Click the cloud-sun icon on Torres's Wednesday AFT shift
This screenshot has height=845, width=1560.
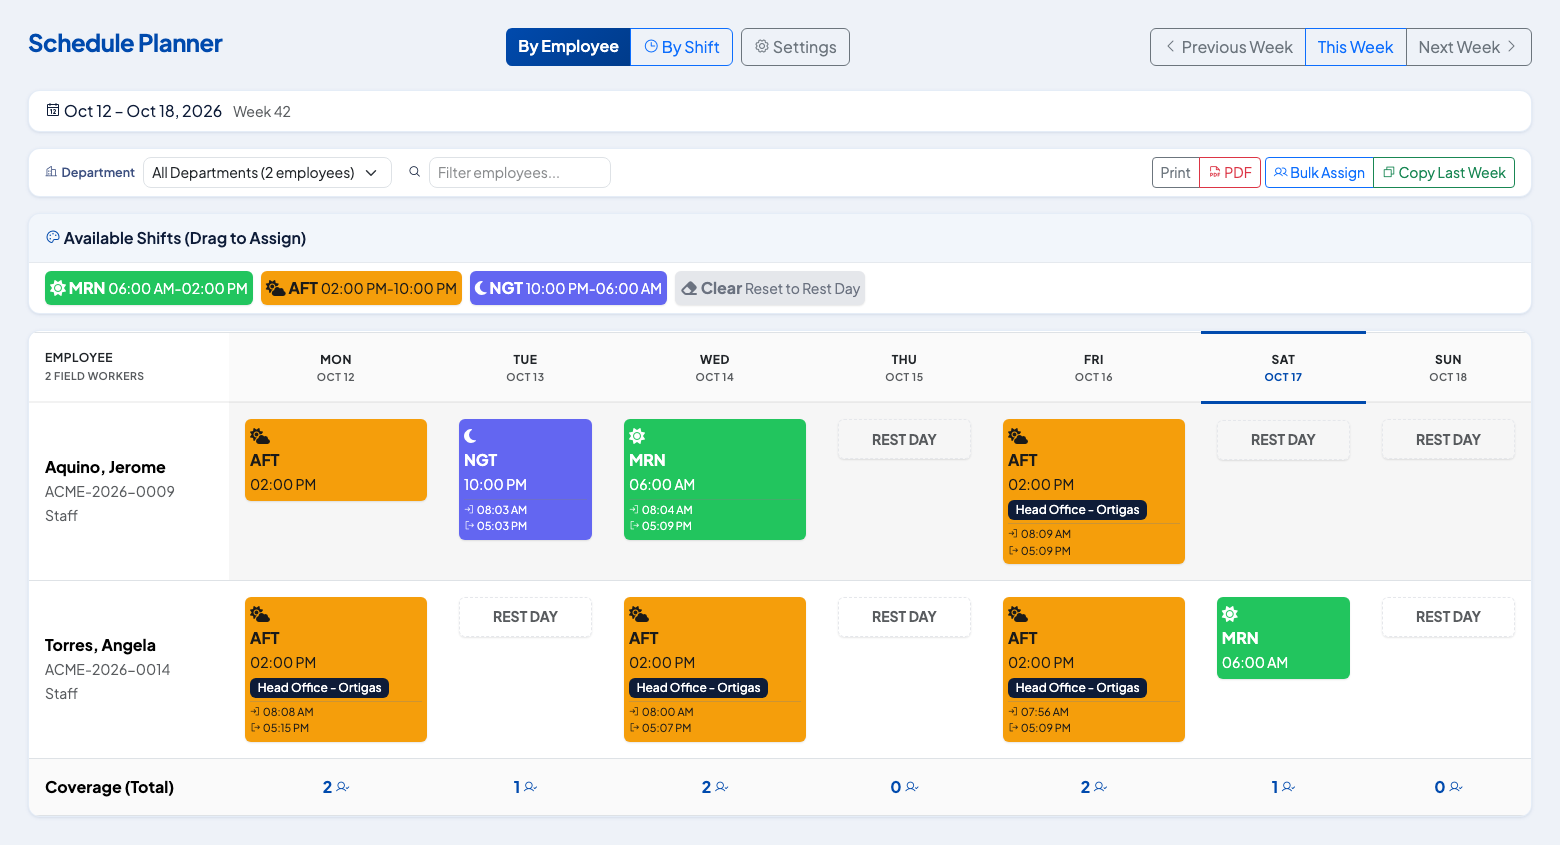click(639, 614)
